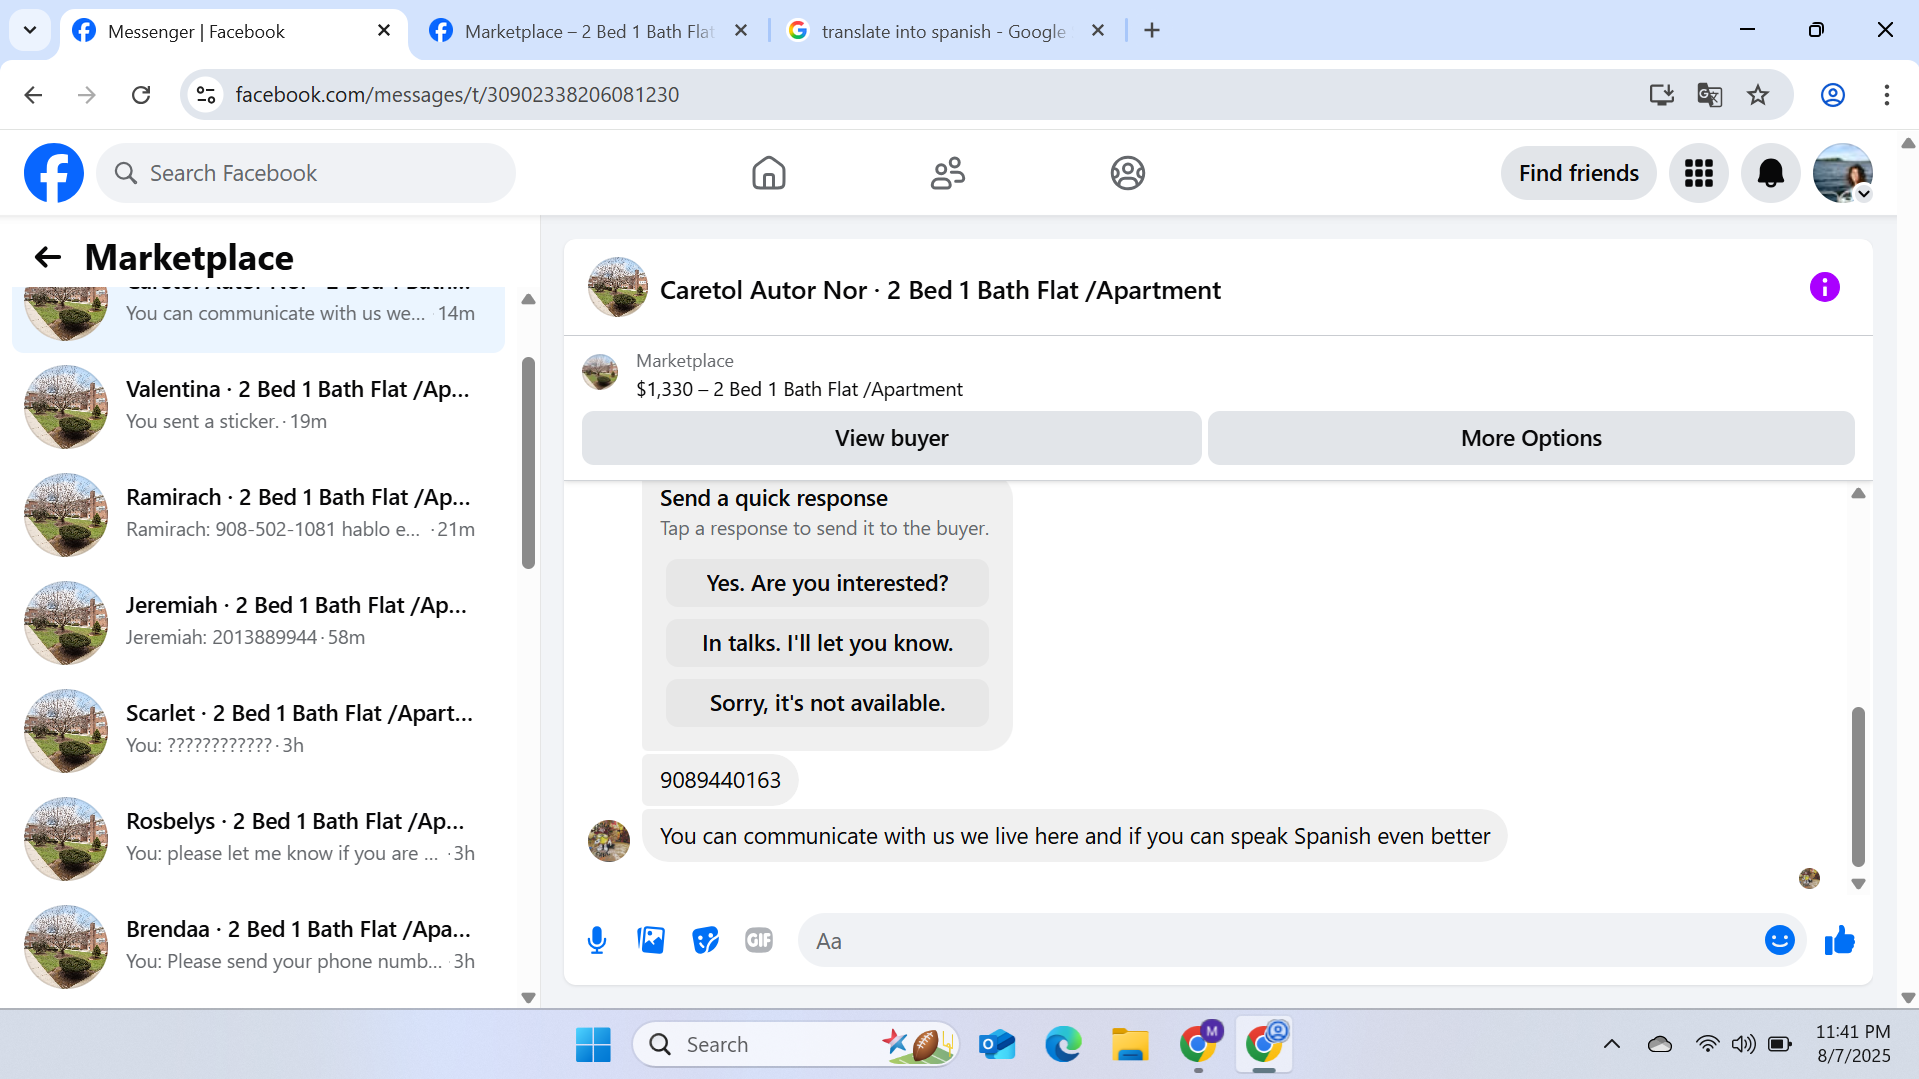Open Chrome three-dot menu

pos(1886,95)
